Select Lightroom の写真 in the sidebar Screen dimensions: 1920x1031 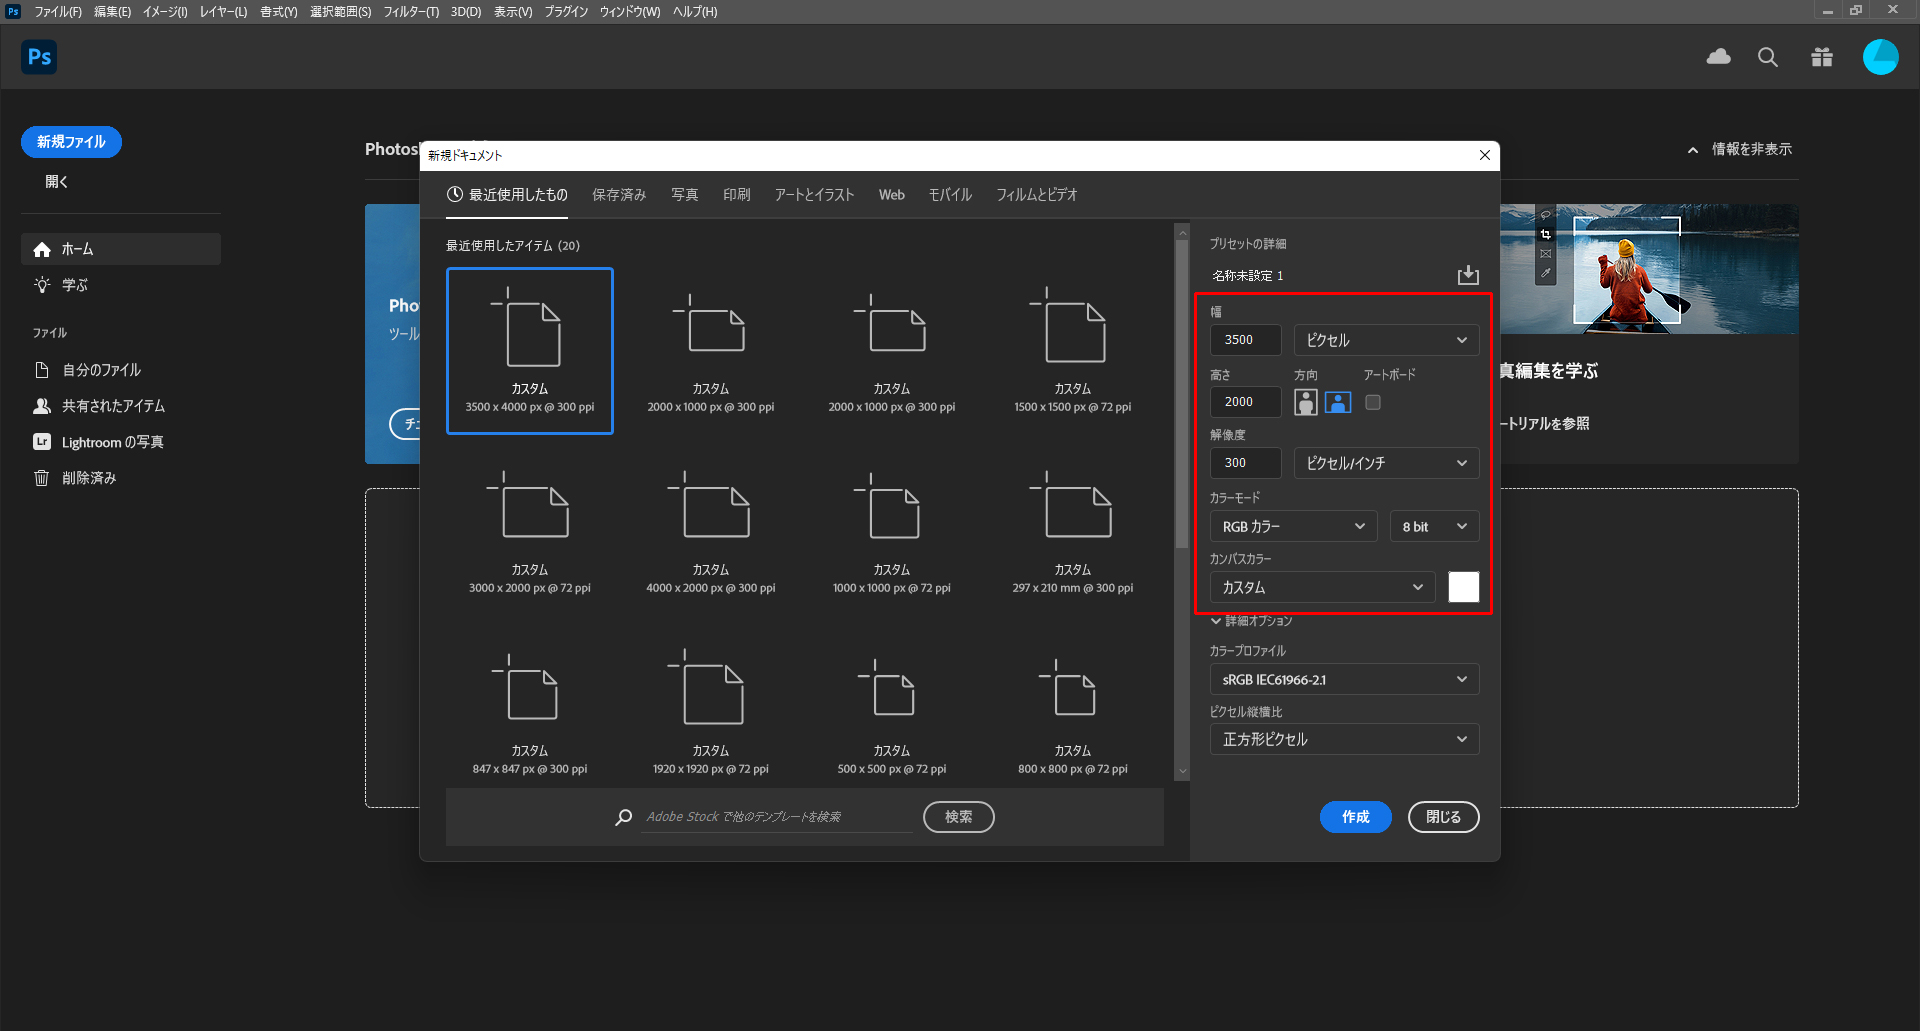coord(112,442)
